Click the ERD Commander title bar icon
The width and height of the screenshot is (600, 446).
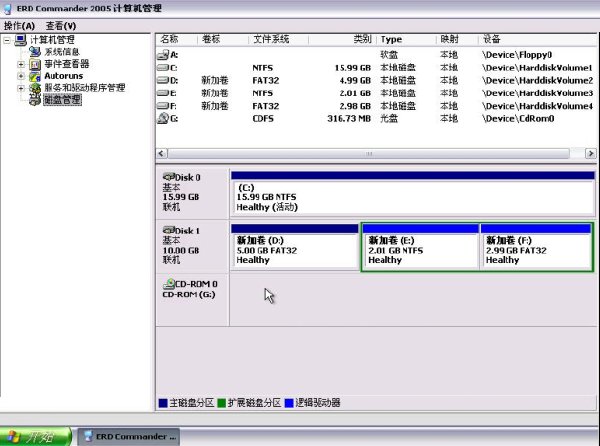pyautogui.click(x=7, y=8)
